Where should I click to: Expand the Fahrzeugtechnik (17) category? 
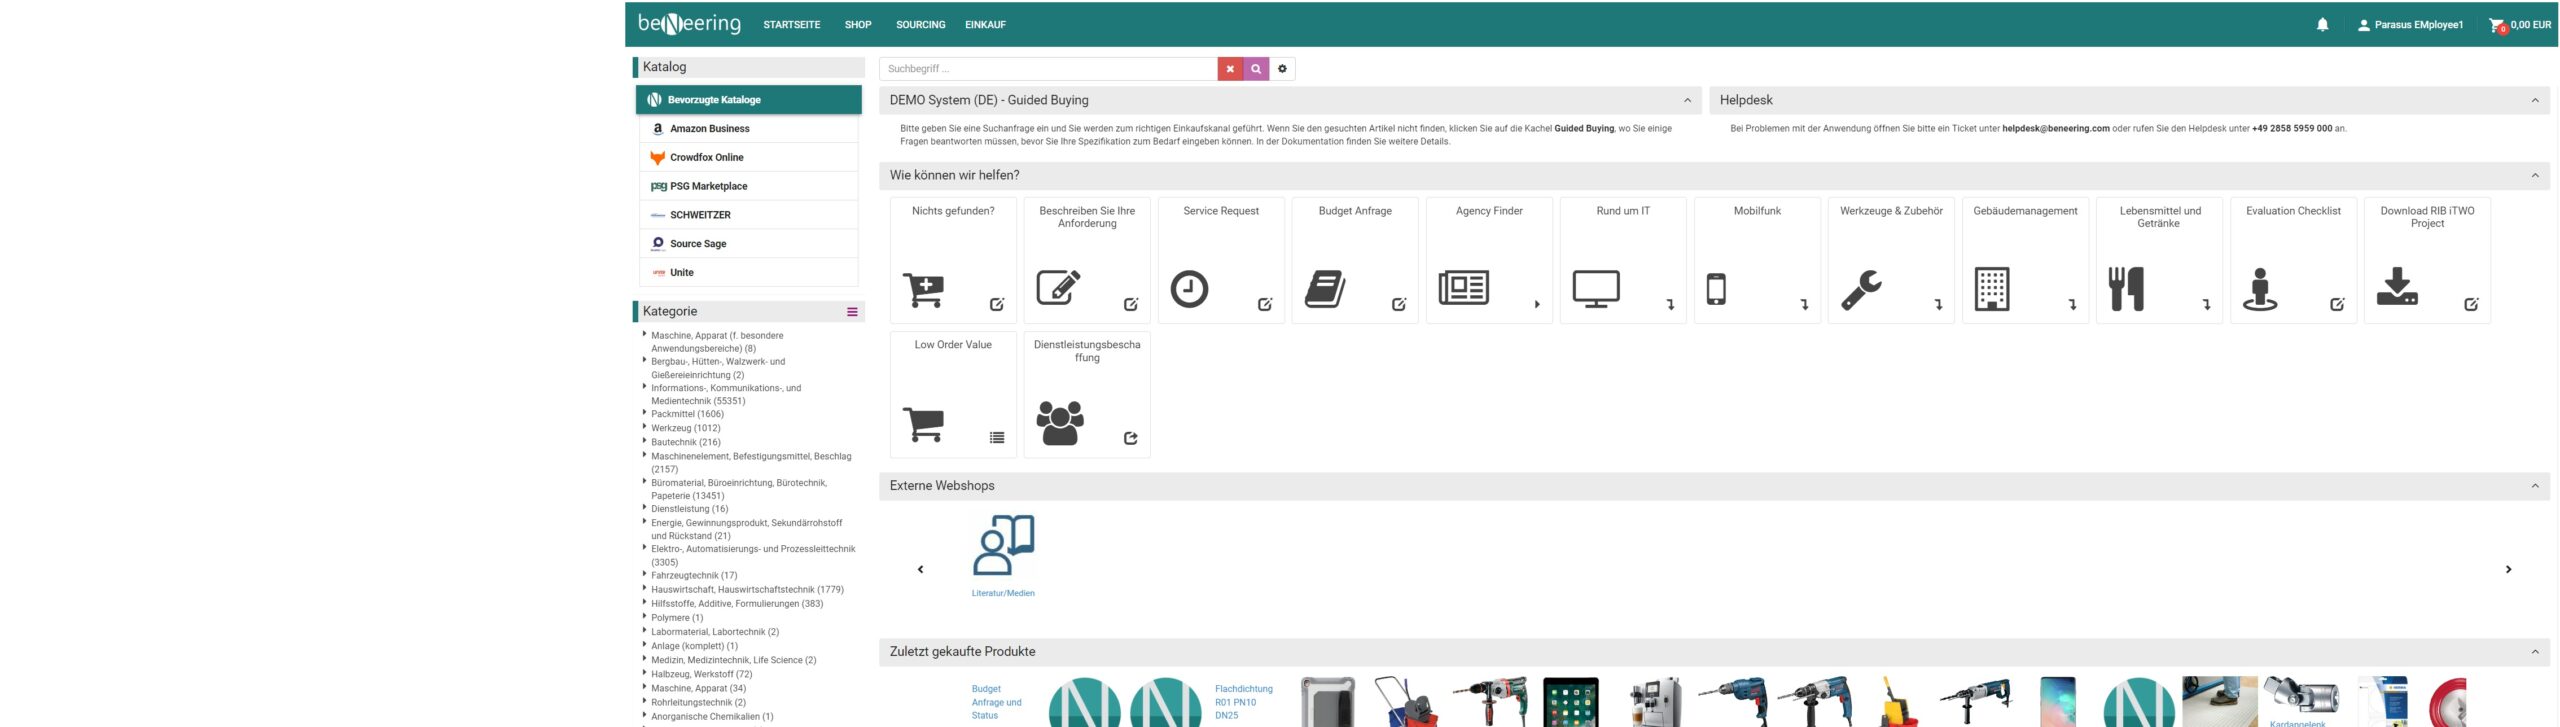(645, 574)
